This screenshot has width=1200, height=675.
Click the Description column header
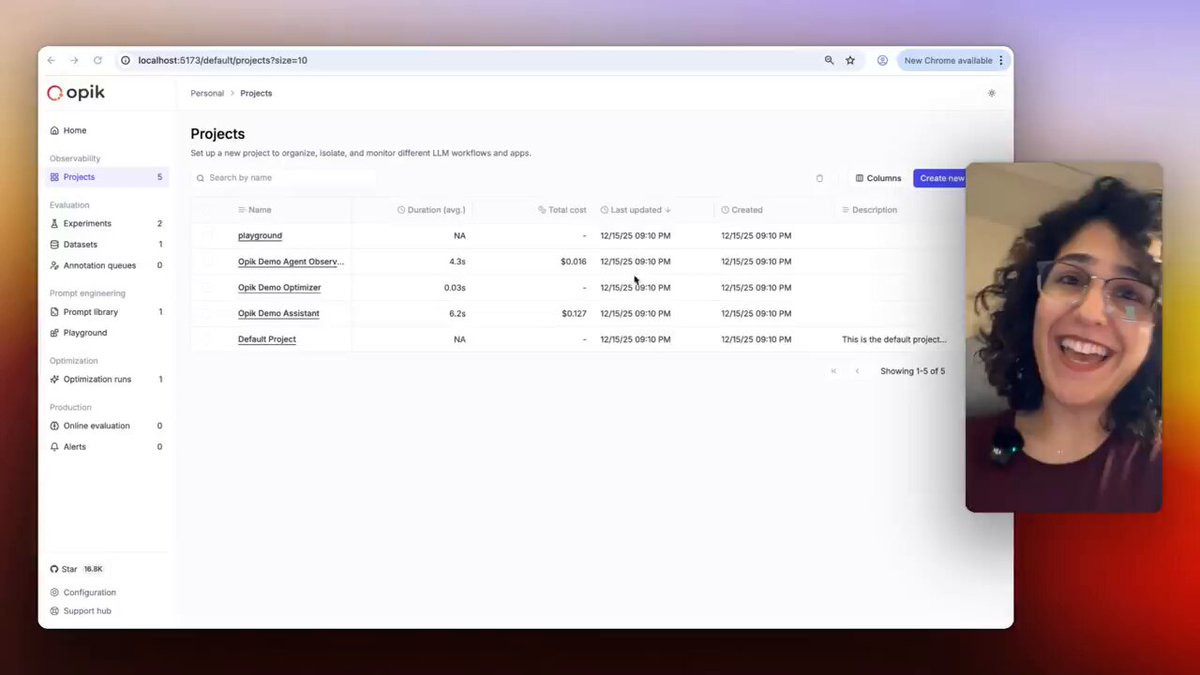[x=869, y=210]
